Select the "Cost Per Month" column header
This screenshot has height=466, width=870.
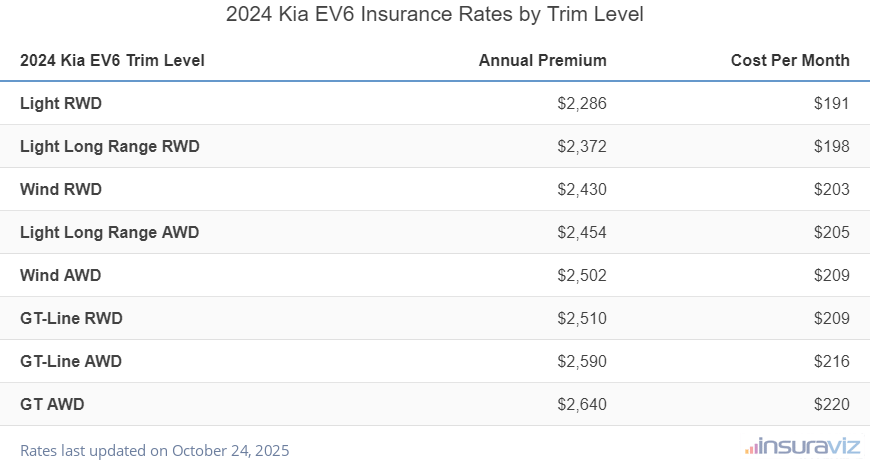(790, 60)
